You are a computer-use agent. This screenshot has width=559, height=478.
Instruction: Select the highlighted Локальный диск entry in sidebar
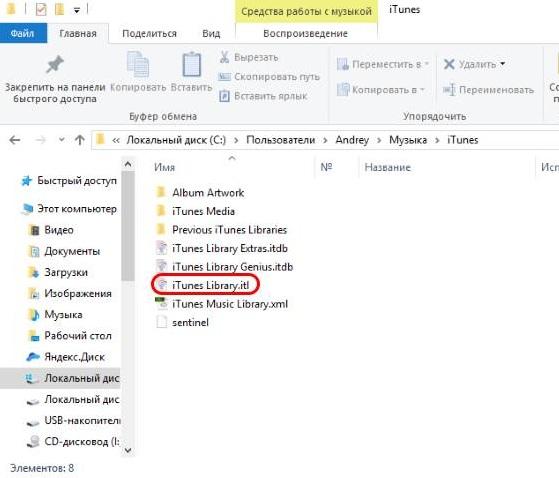point(60,378)
